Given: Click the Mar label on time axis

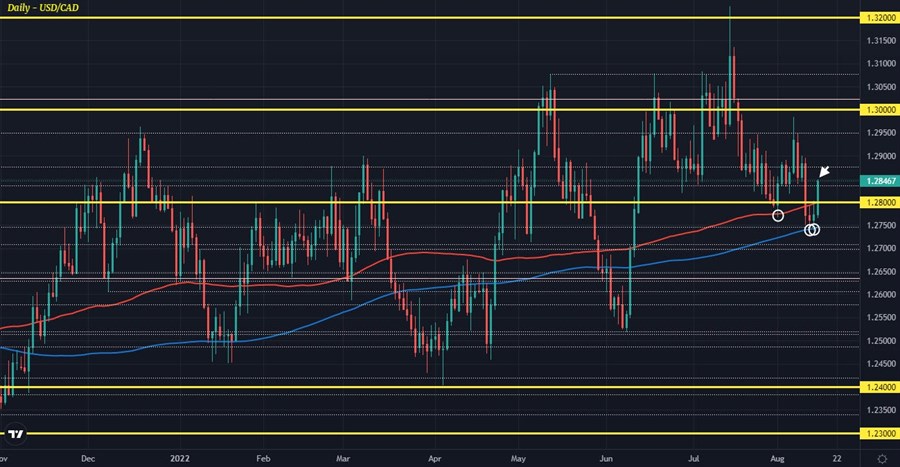Looking at the screenshot, I should click(343, 458).
